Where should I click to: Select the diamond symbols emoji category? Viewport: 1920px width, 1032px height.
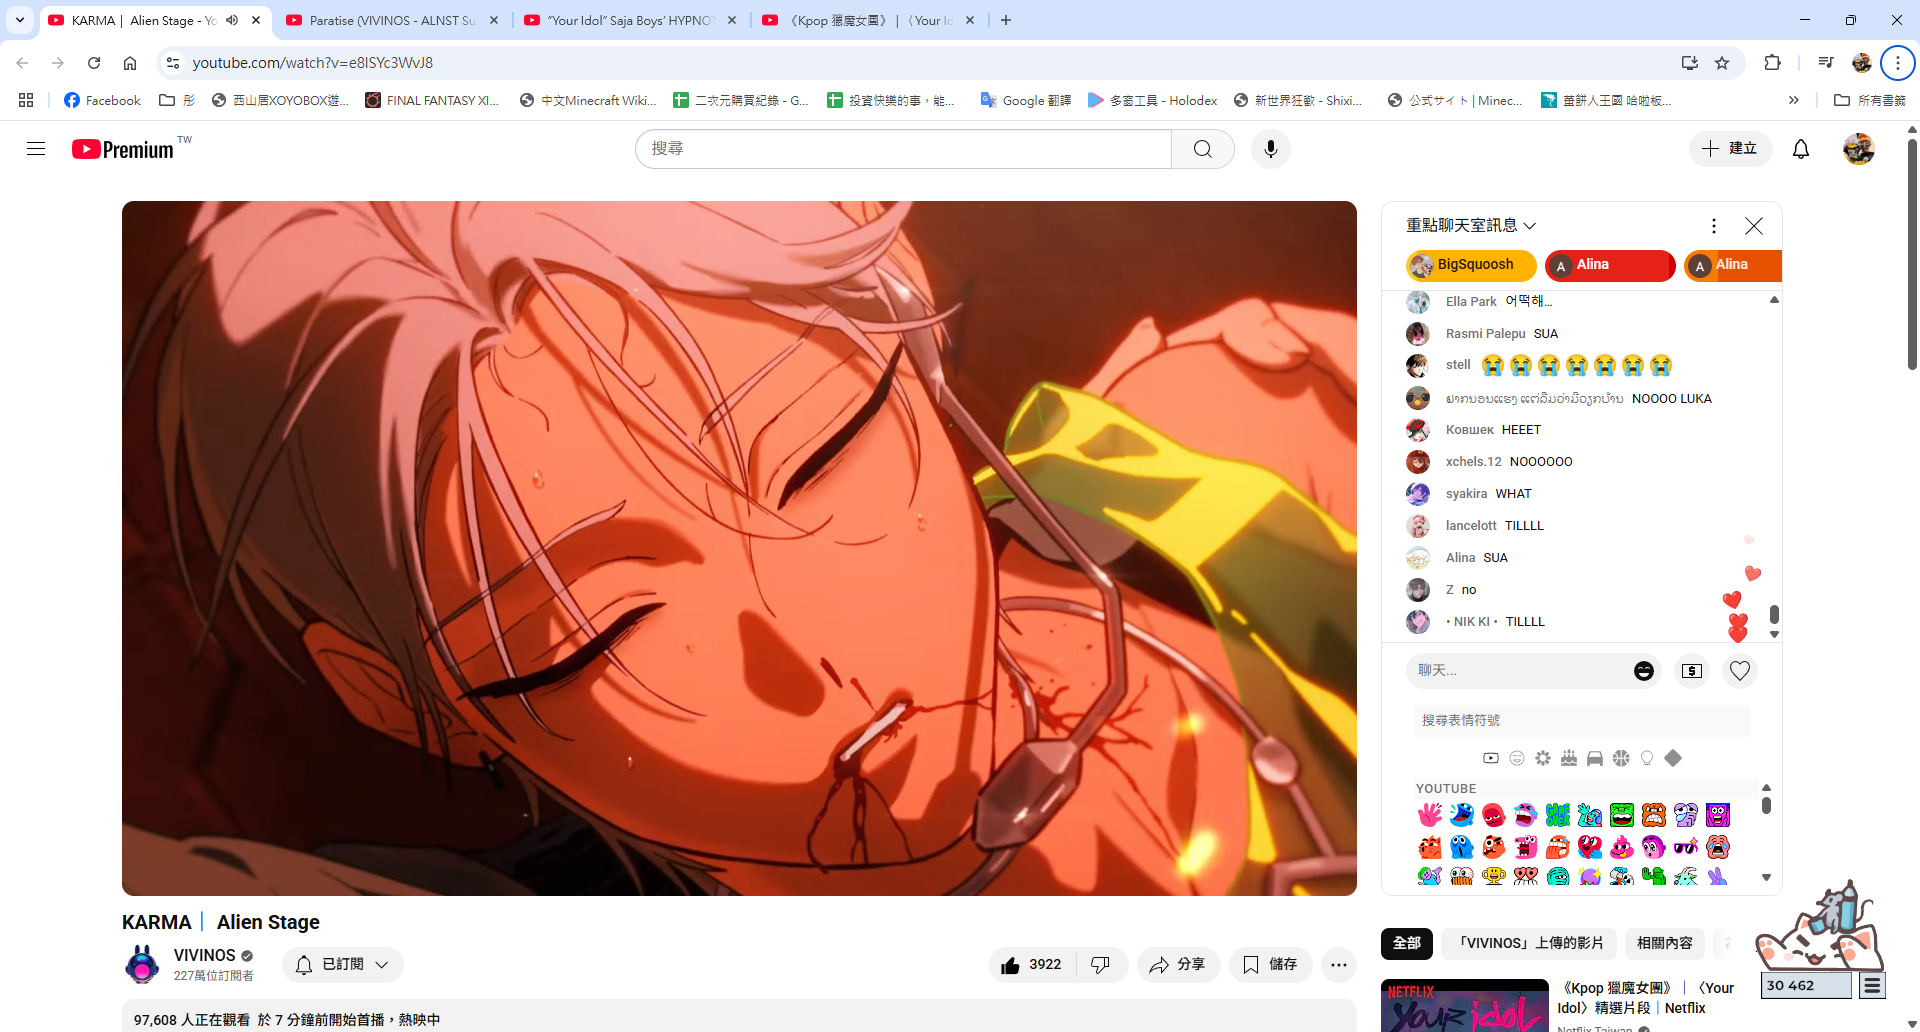(1673, 758)
